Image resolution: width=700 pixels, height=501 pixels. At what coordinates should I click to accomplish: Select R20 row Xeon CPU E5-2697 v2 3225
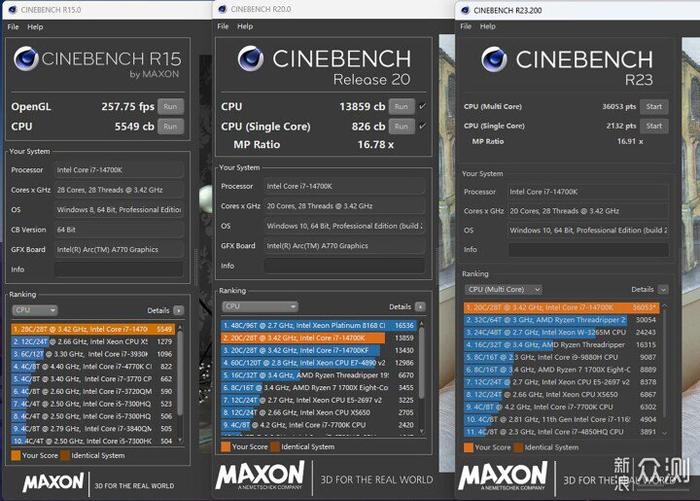tap(319, 401)
